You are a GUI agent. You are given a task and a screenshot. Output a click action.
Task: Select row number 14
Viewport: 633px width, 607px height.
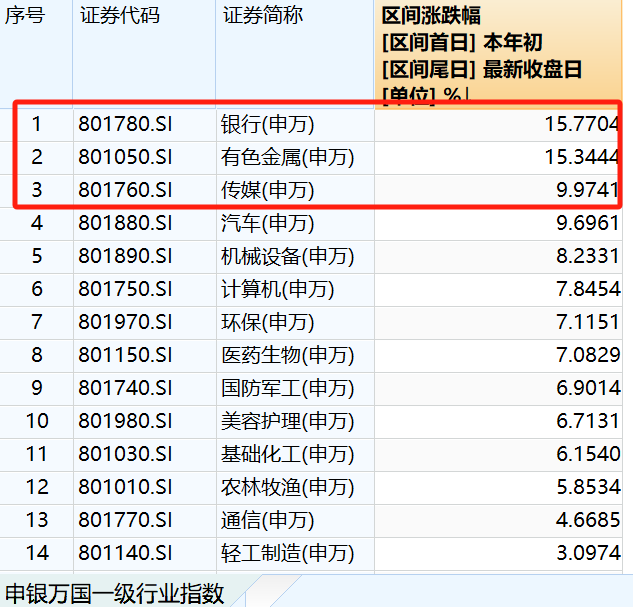(x=37, y=553)
